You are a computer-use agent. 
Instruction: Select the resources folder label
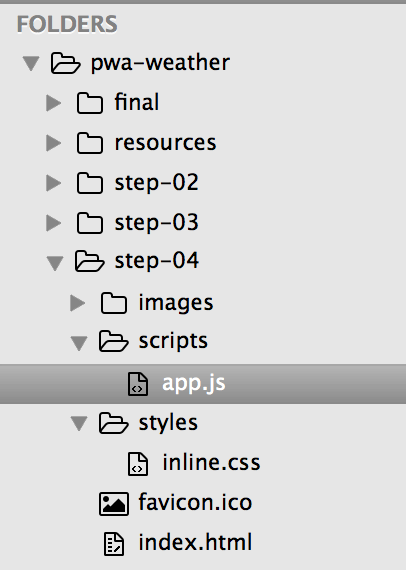coord(165,142)
